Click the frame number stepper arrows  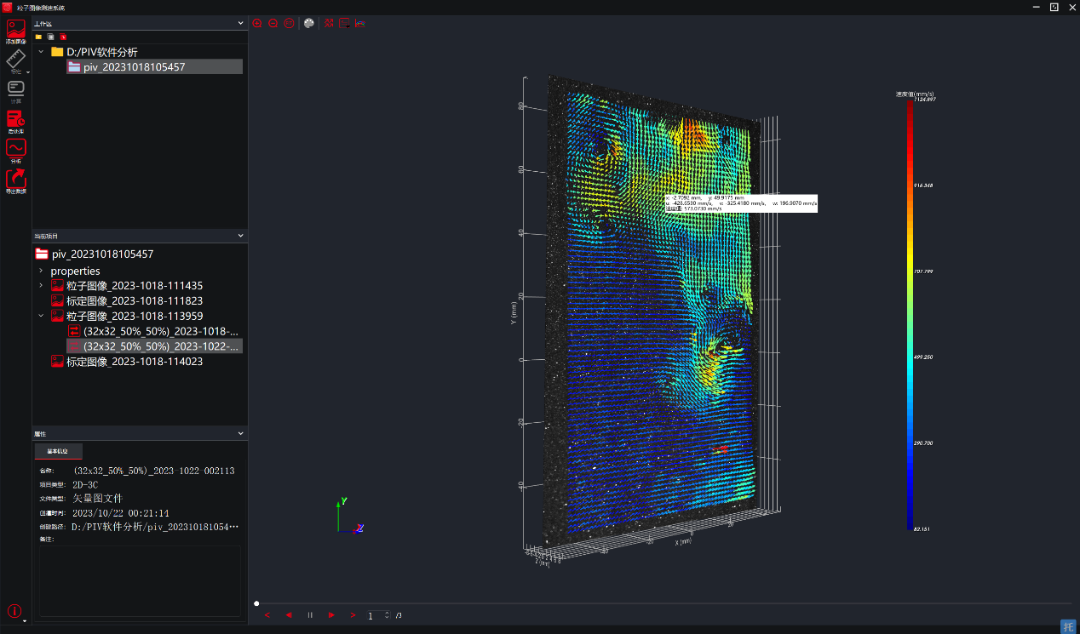[x=387, y=615]
